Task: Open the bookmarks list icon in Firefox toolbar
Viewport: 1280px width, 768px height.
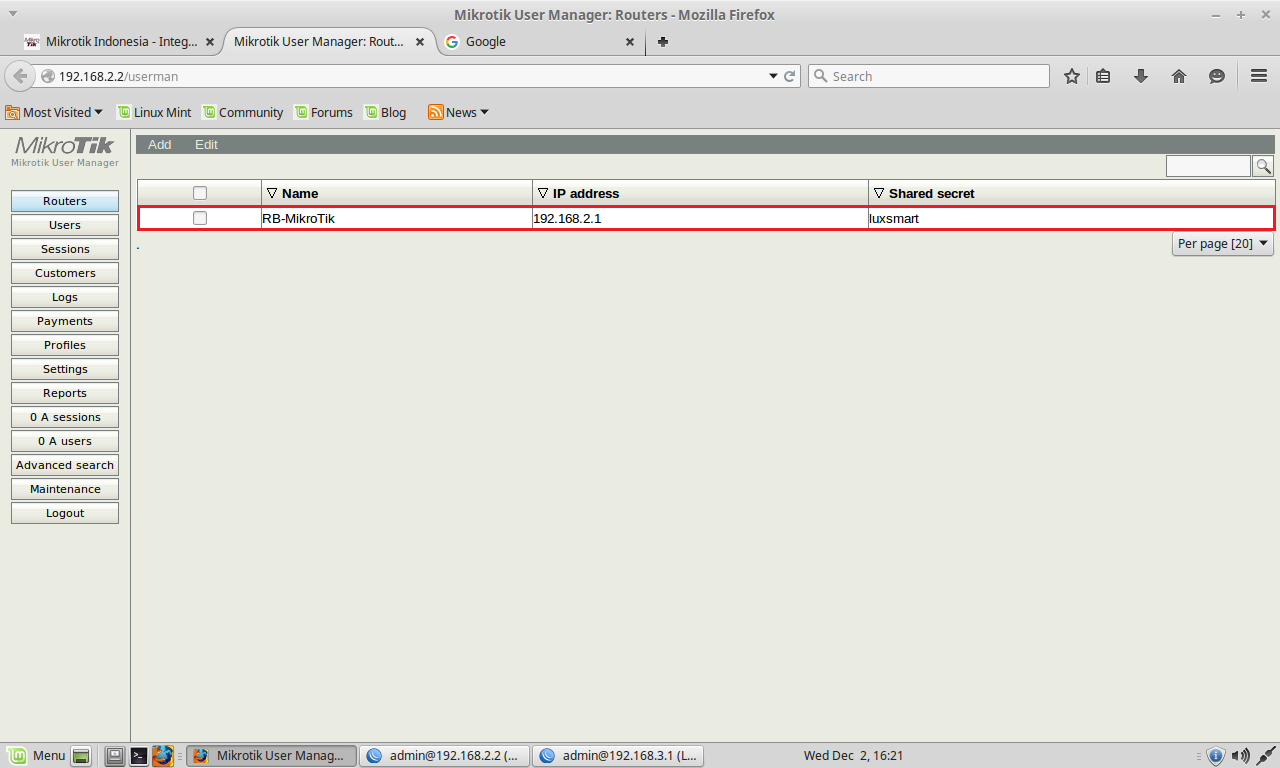Action: point(1103,76)
